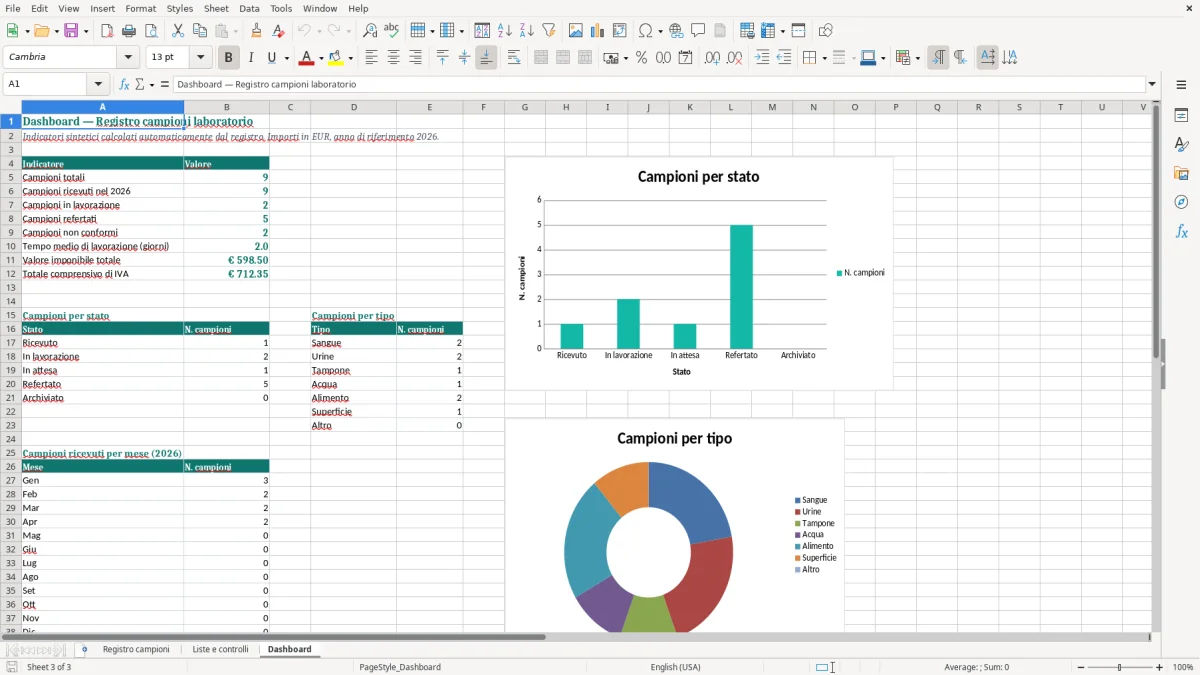Sort descending Z to A

pos(527,31)
